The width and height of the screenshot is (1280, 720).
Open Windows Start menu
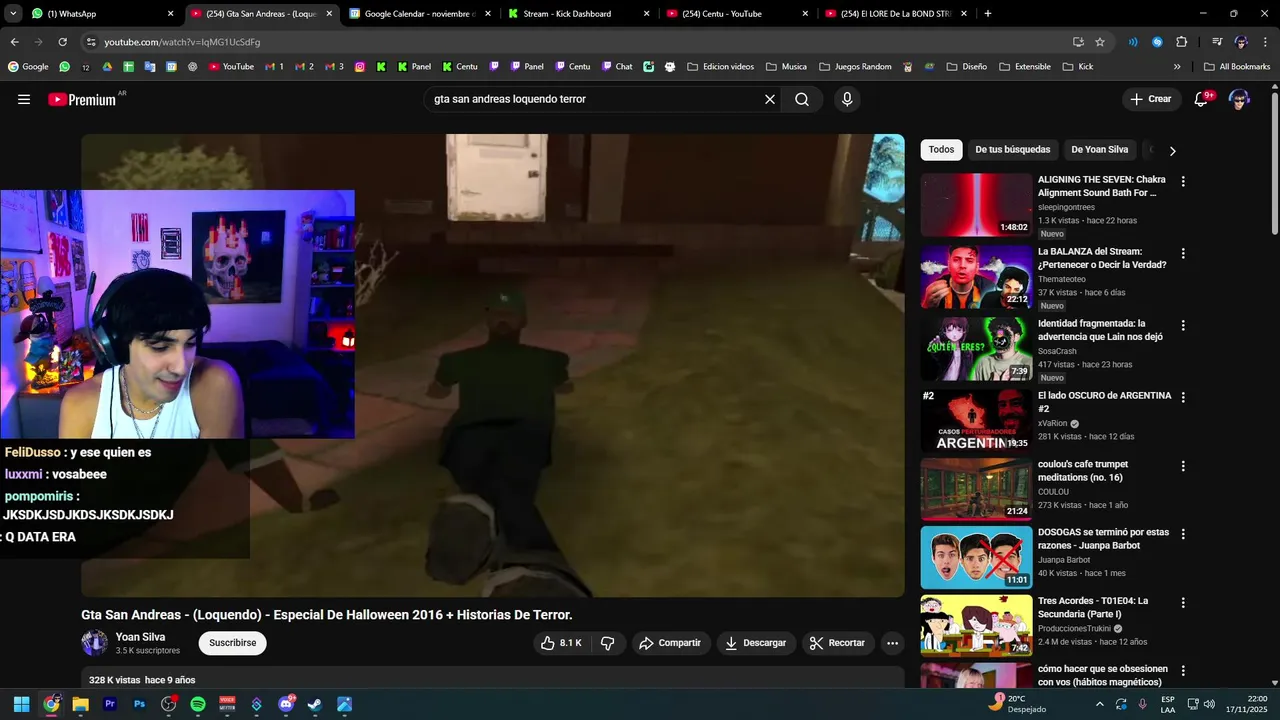22,704
